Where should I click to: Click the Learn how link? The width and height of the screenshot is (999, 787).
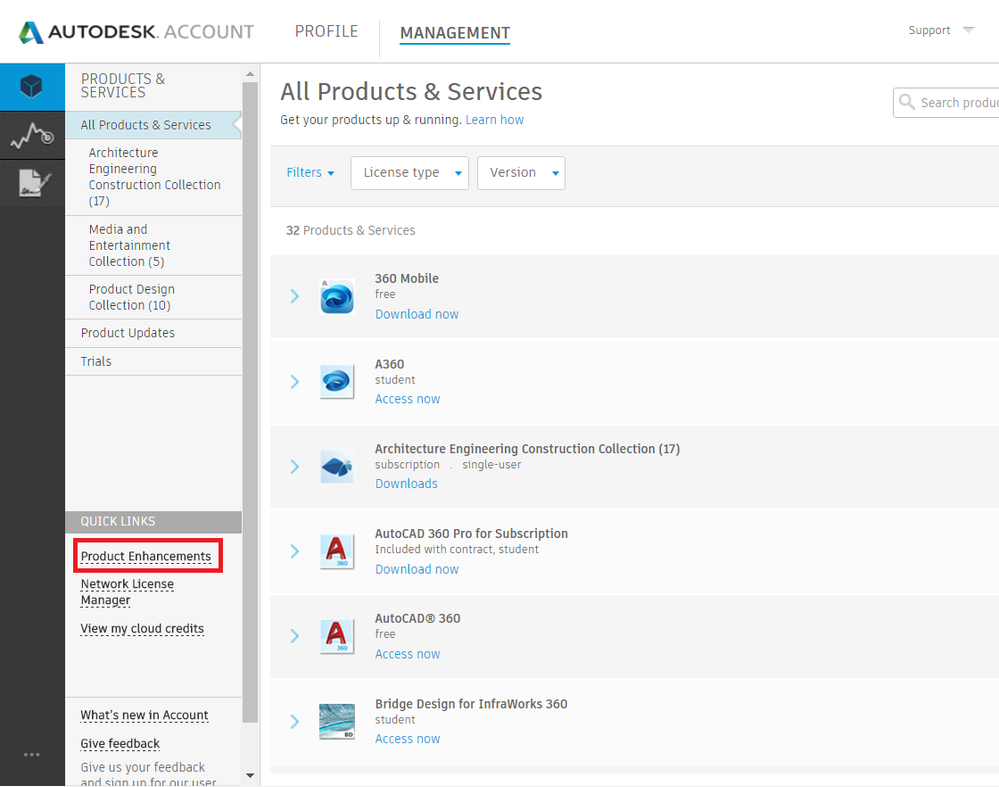click(494, 120)
